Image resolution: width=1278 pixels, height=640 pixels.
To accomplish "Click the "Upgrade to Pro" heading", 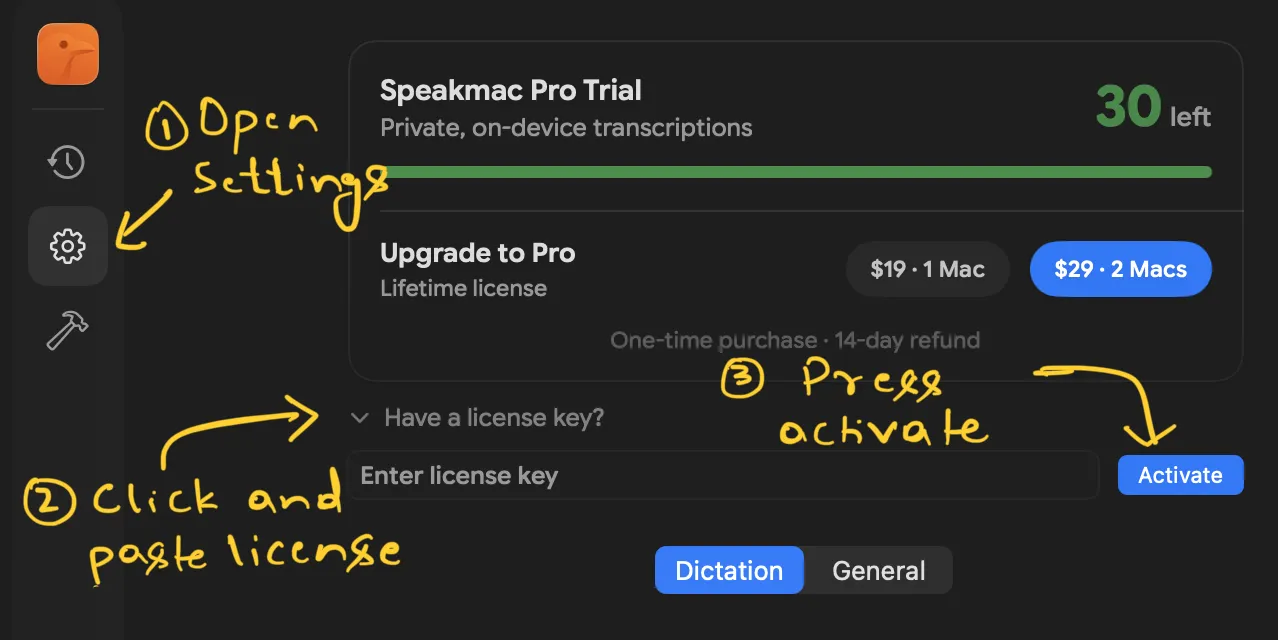I will click(477, 253).
